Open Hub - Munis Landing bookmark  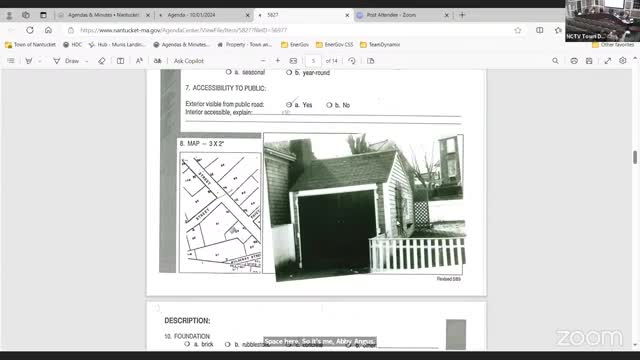(117, 44)
